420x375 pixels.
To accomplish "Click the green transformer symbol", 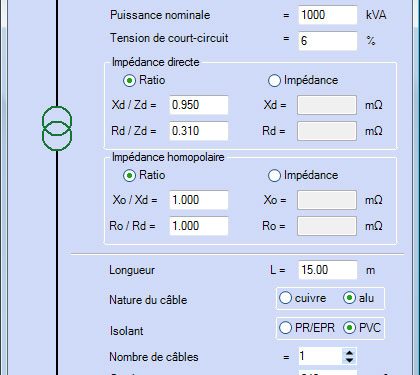I will point(57,128).
